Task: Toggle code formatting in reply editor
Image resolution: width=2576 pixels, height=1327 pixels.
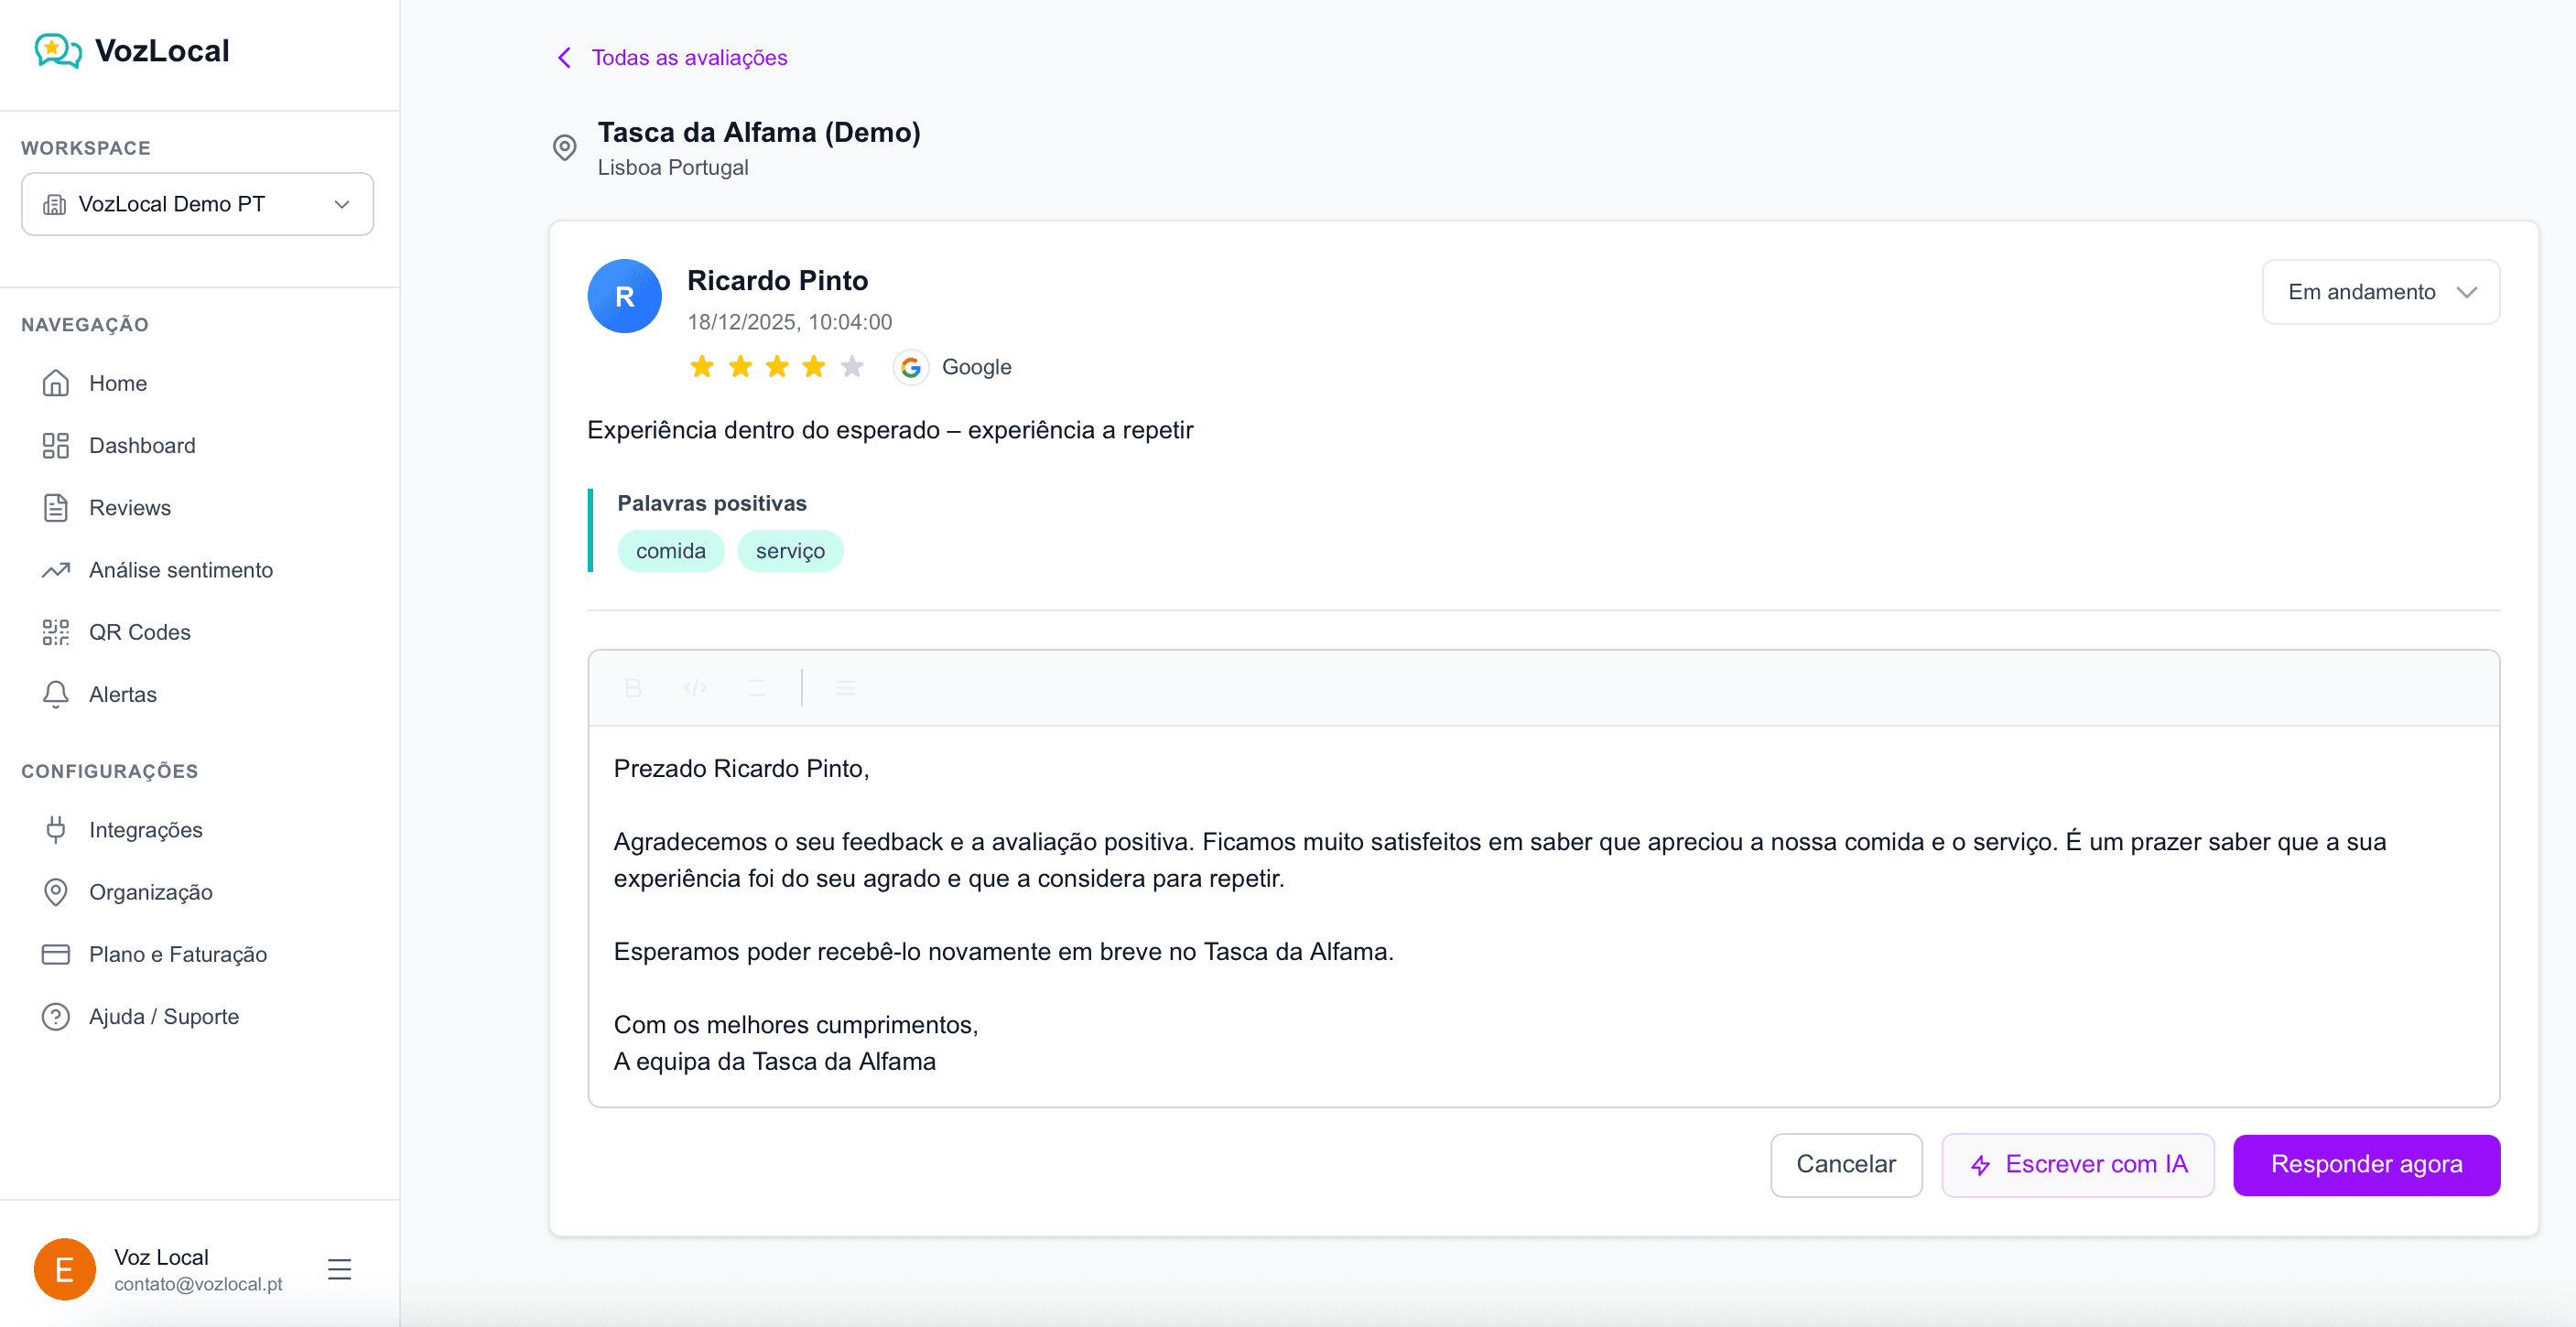Action: coord(695,688)
